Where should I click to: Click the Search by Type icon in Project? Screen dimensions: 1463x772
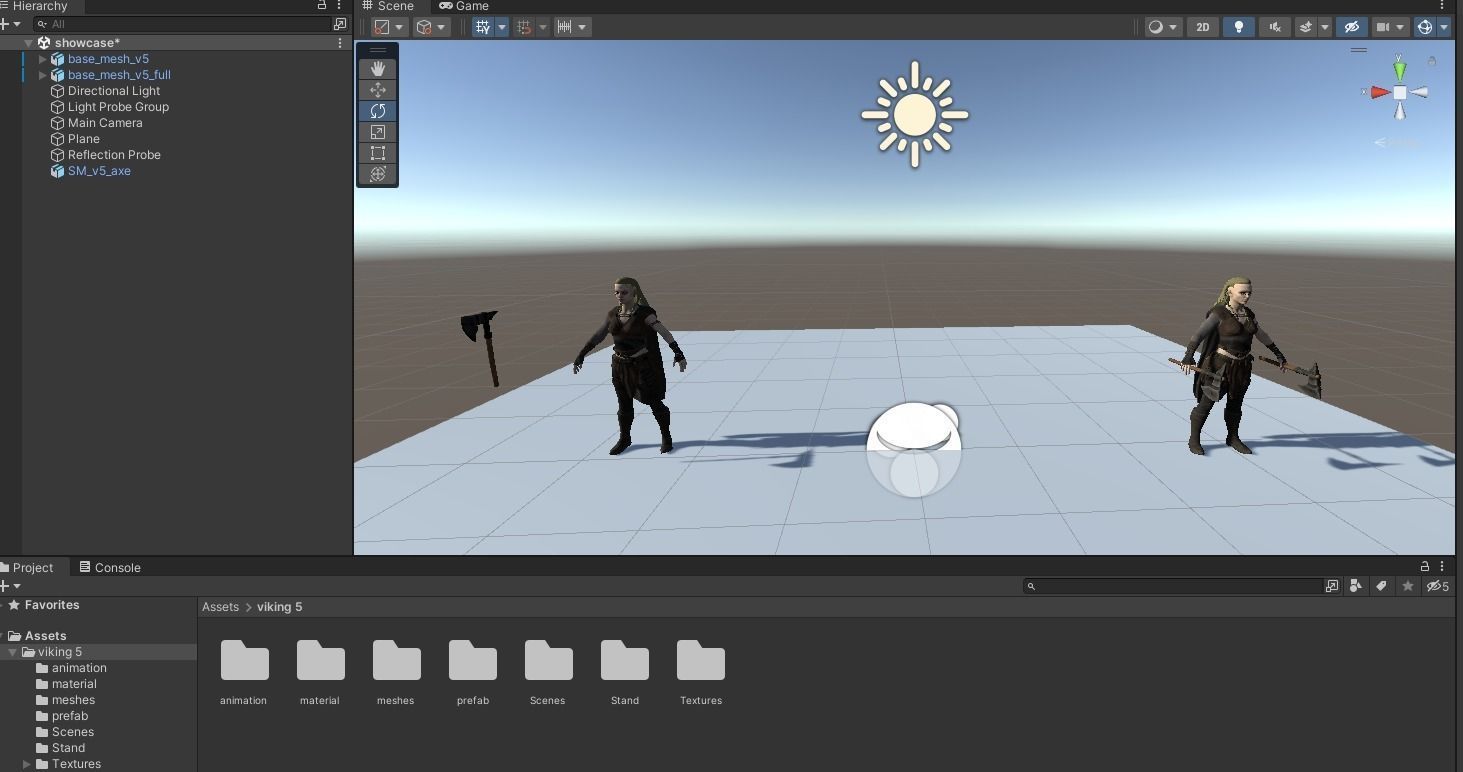[1356, 586]
